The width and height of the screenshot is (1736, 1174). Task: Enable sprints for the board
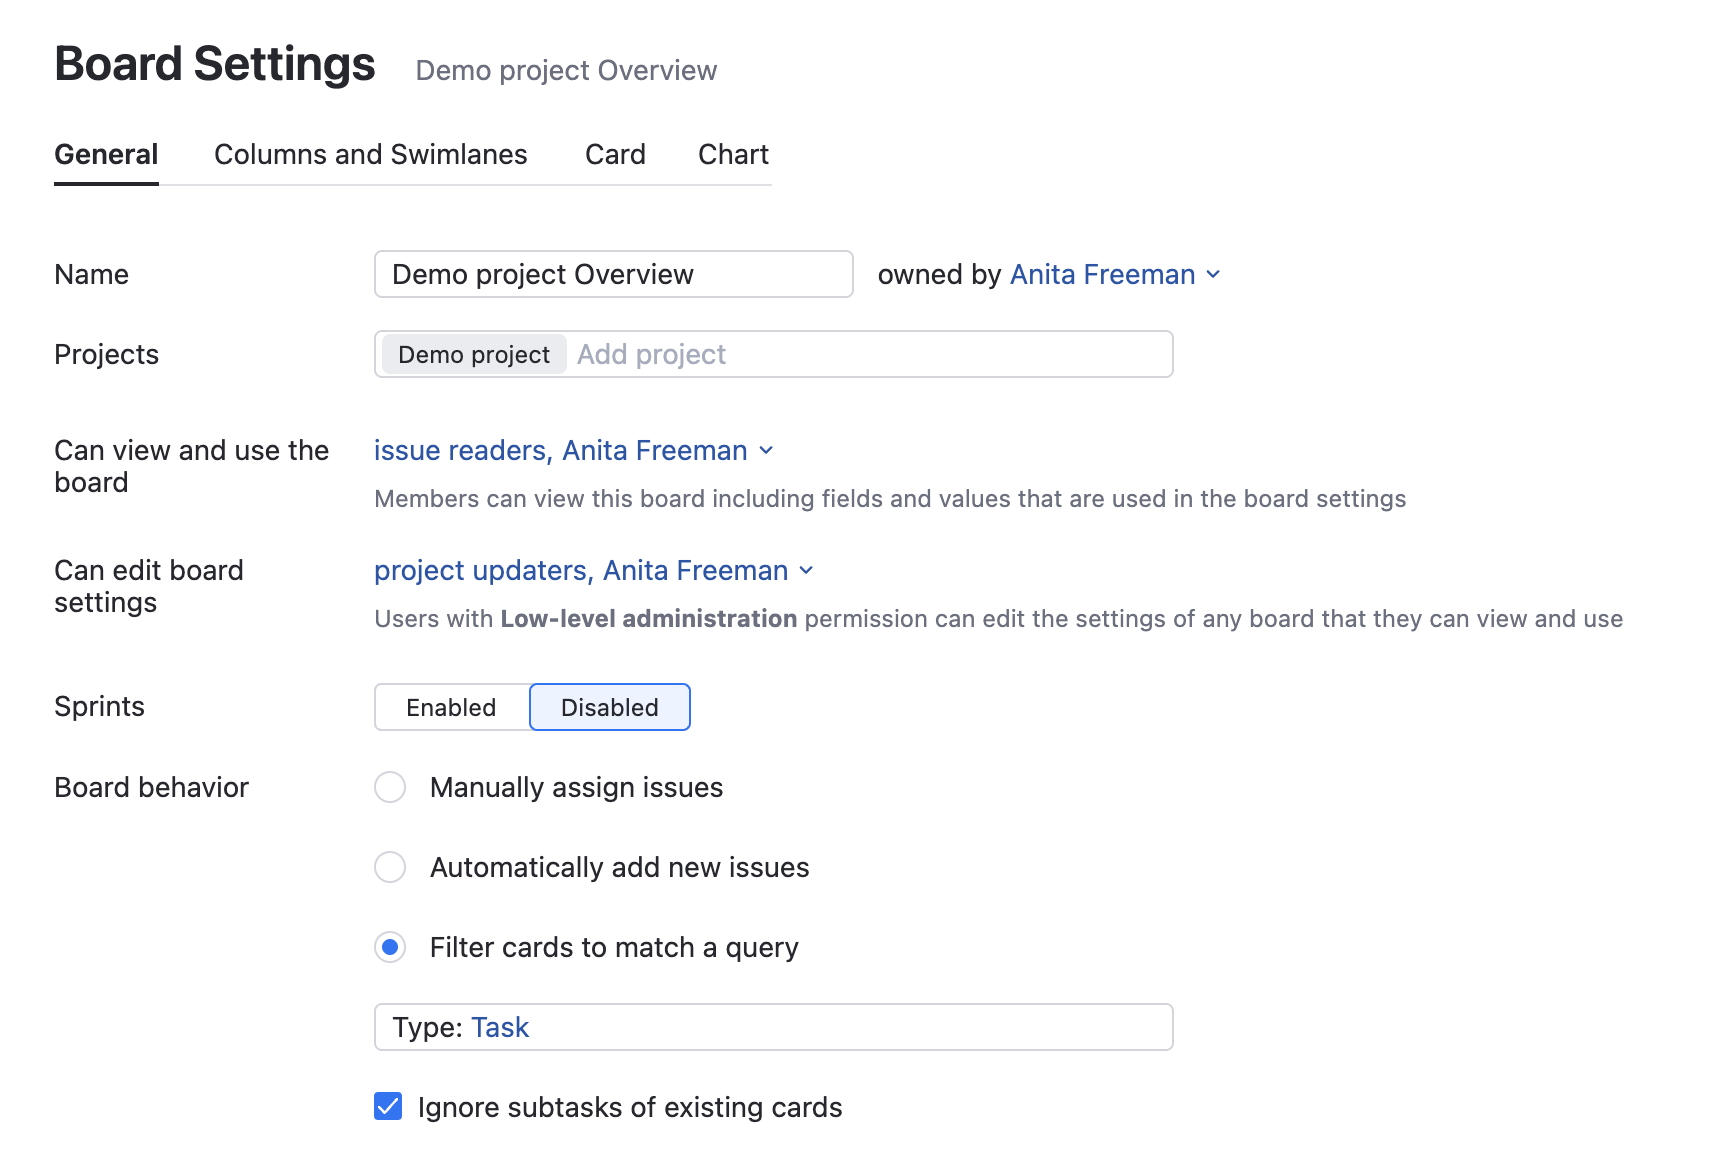pyautogui.click(x=451, y=708)
